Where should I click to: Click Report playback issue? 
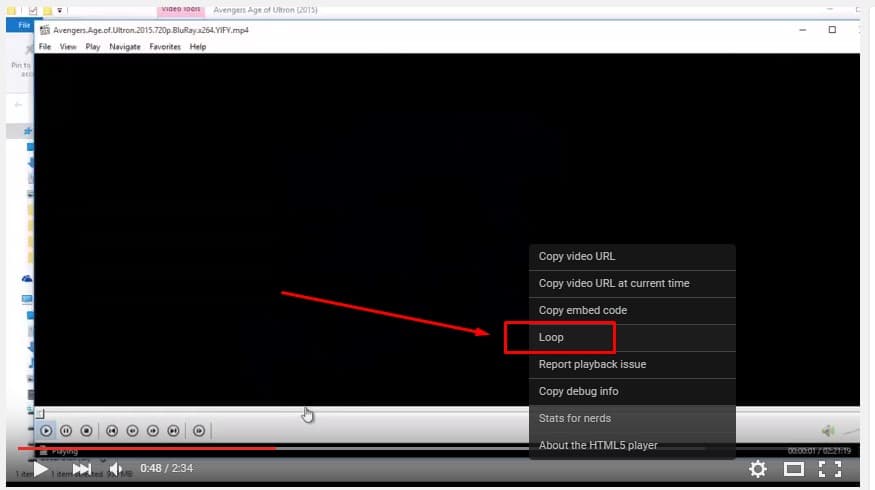click(592, 364)
